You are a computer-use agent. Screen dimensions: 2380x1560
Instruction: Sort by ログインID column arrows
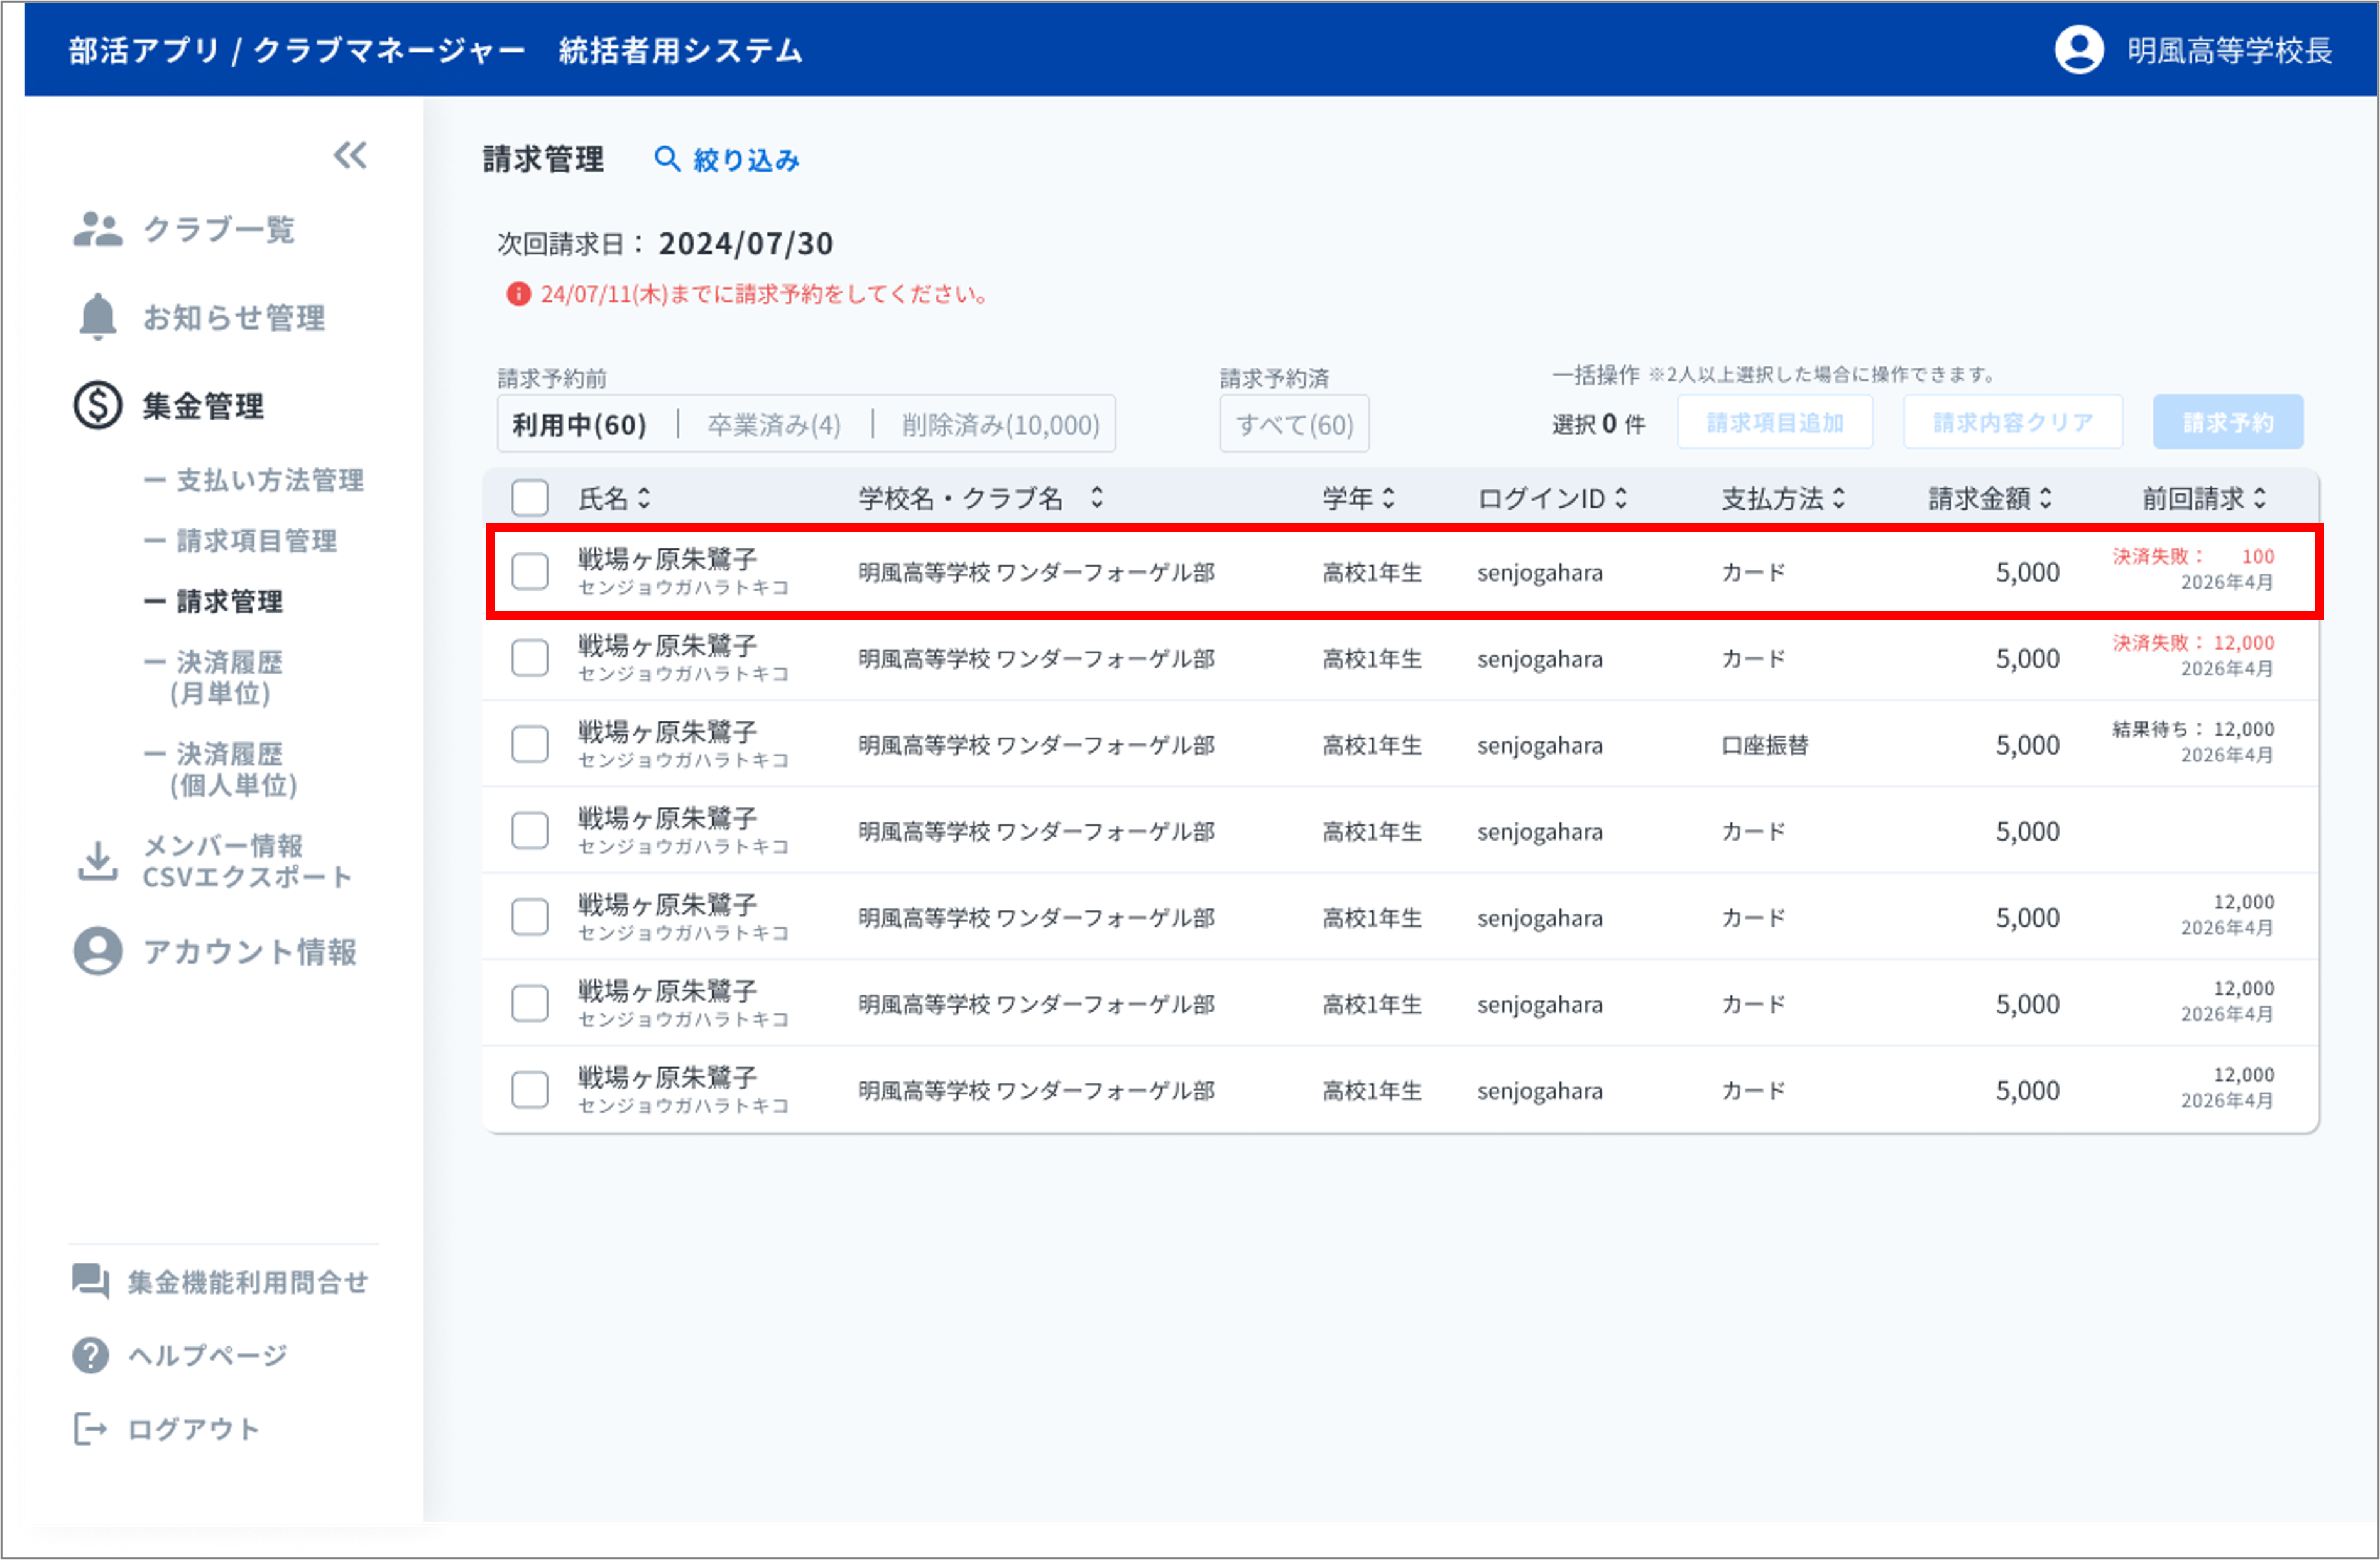1621,497
